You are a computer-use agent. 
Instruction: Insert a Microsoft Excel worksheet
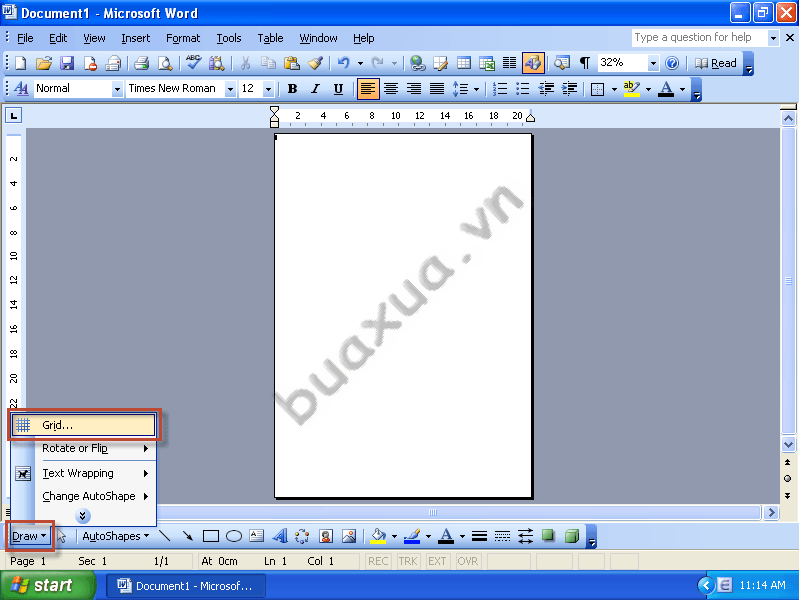[x=487, y=63]
